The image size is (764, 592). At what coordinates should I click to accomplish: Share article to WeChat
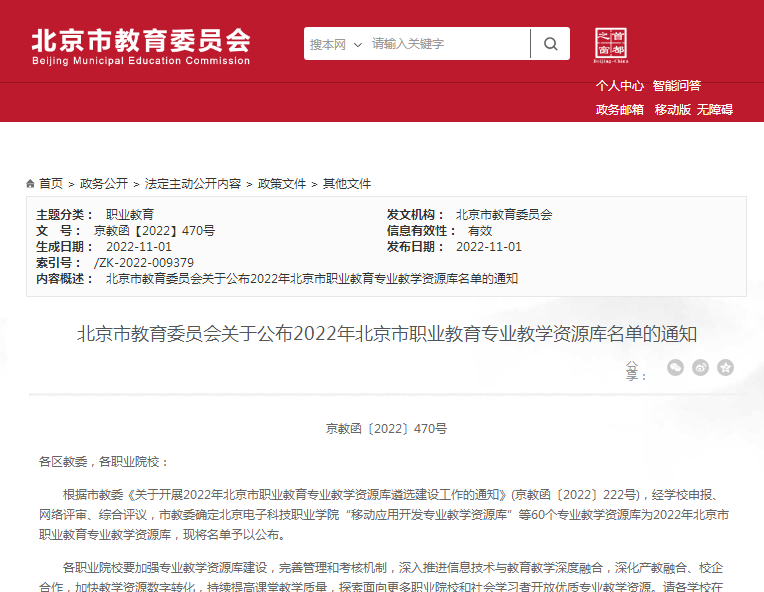click(676, 367)
